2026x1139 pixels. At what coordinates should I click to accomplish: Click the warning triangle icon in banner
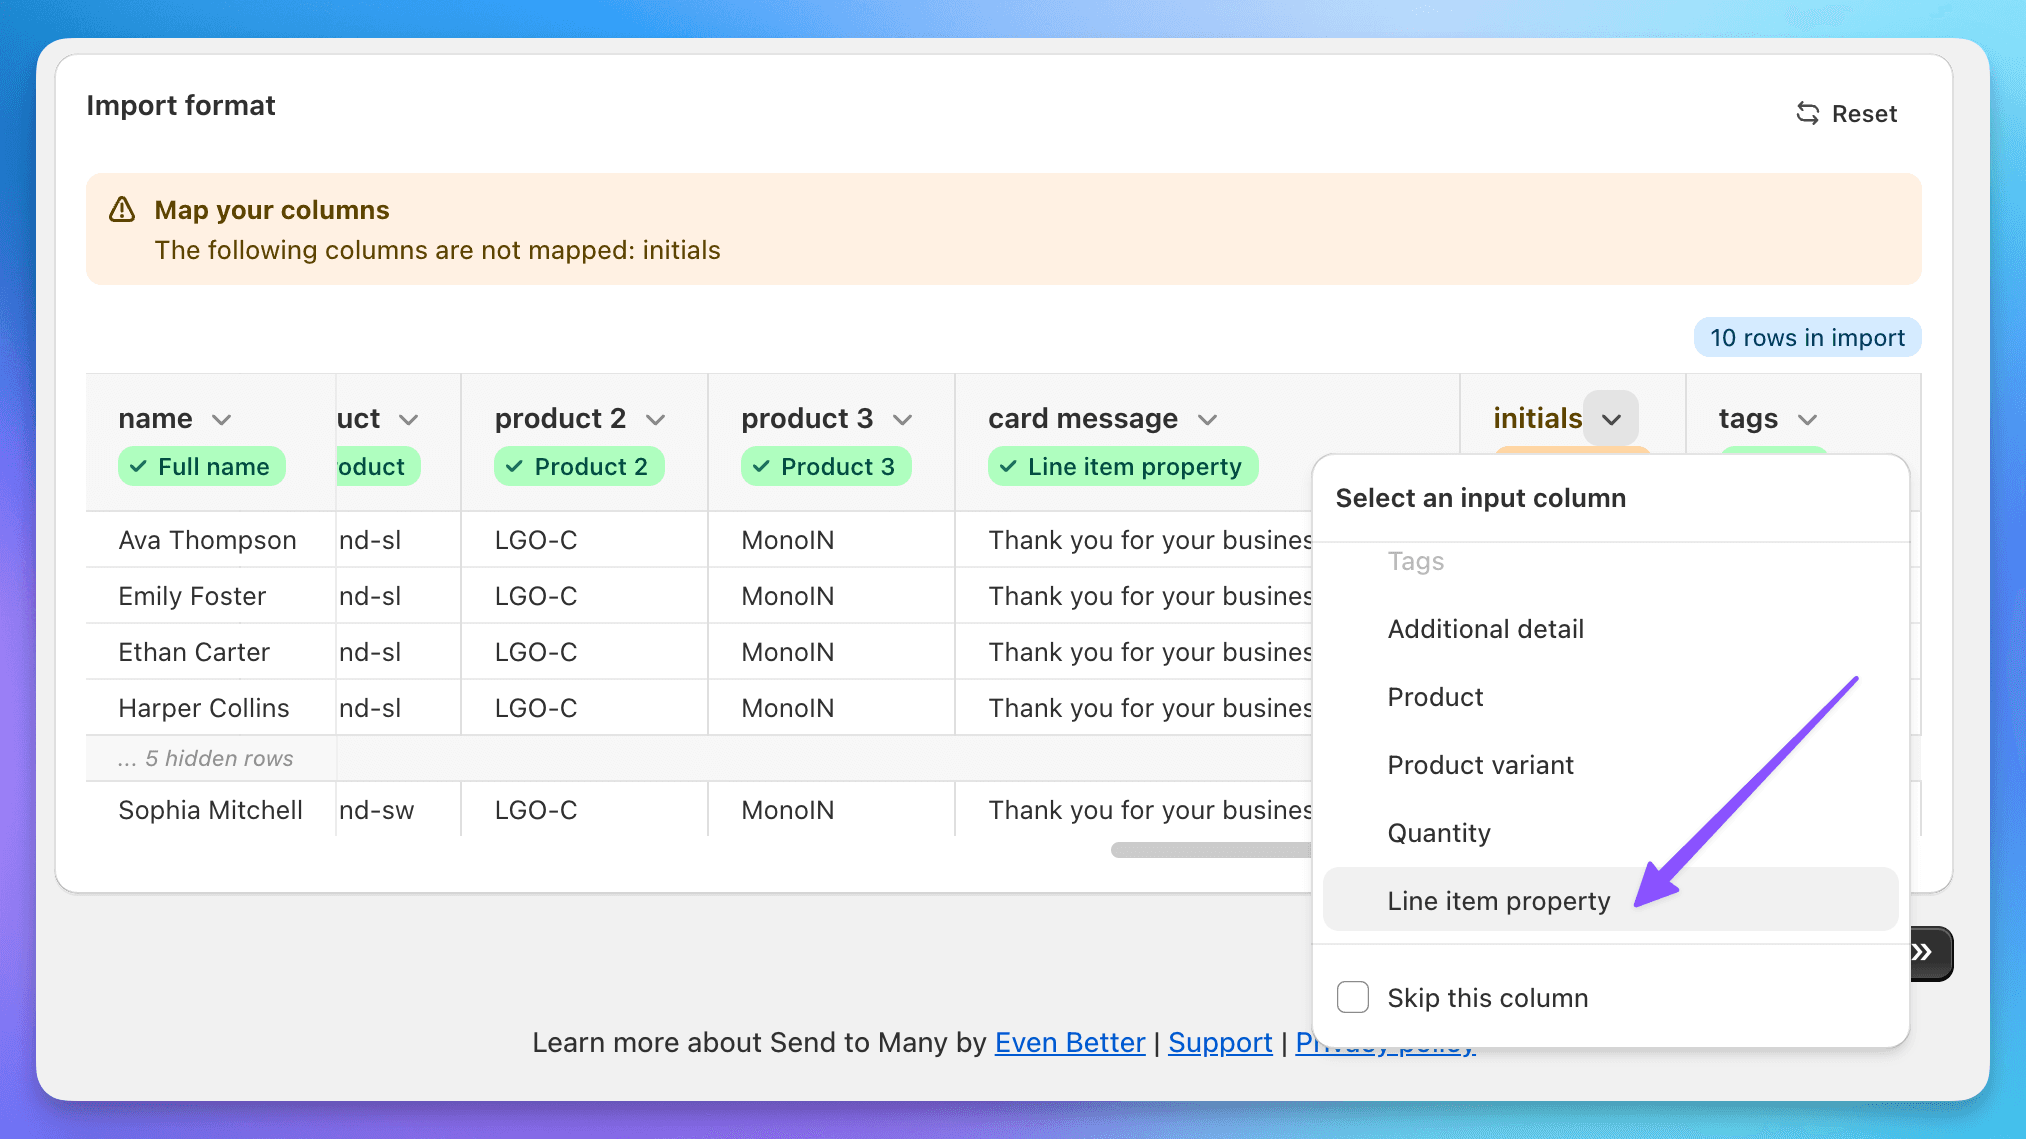(x=122, y=210)
